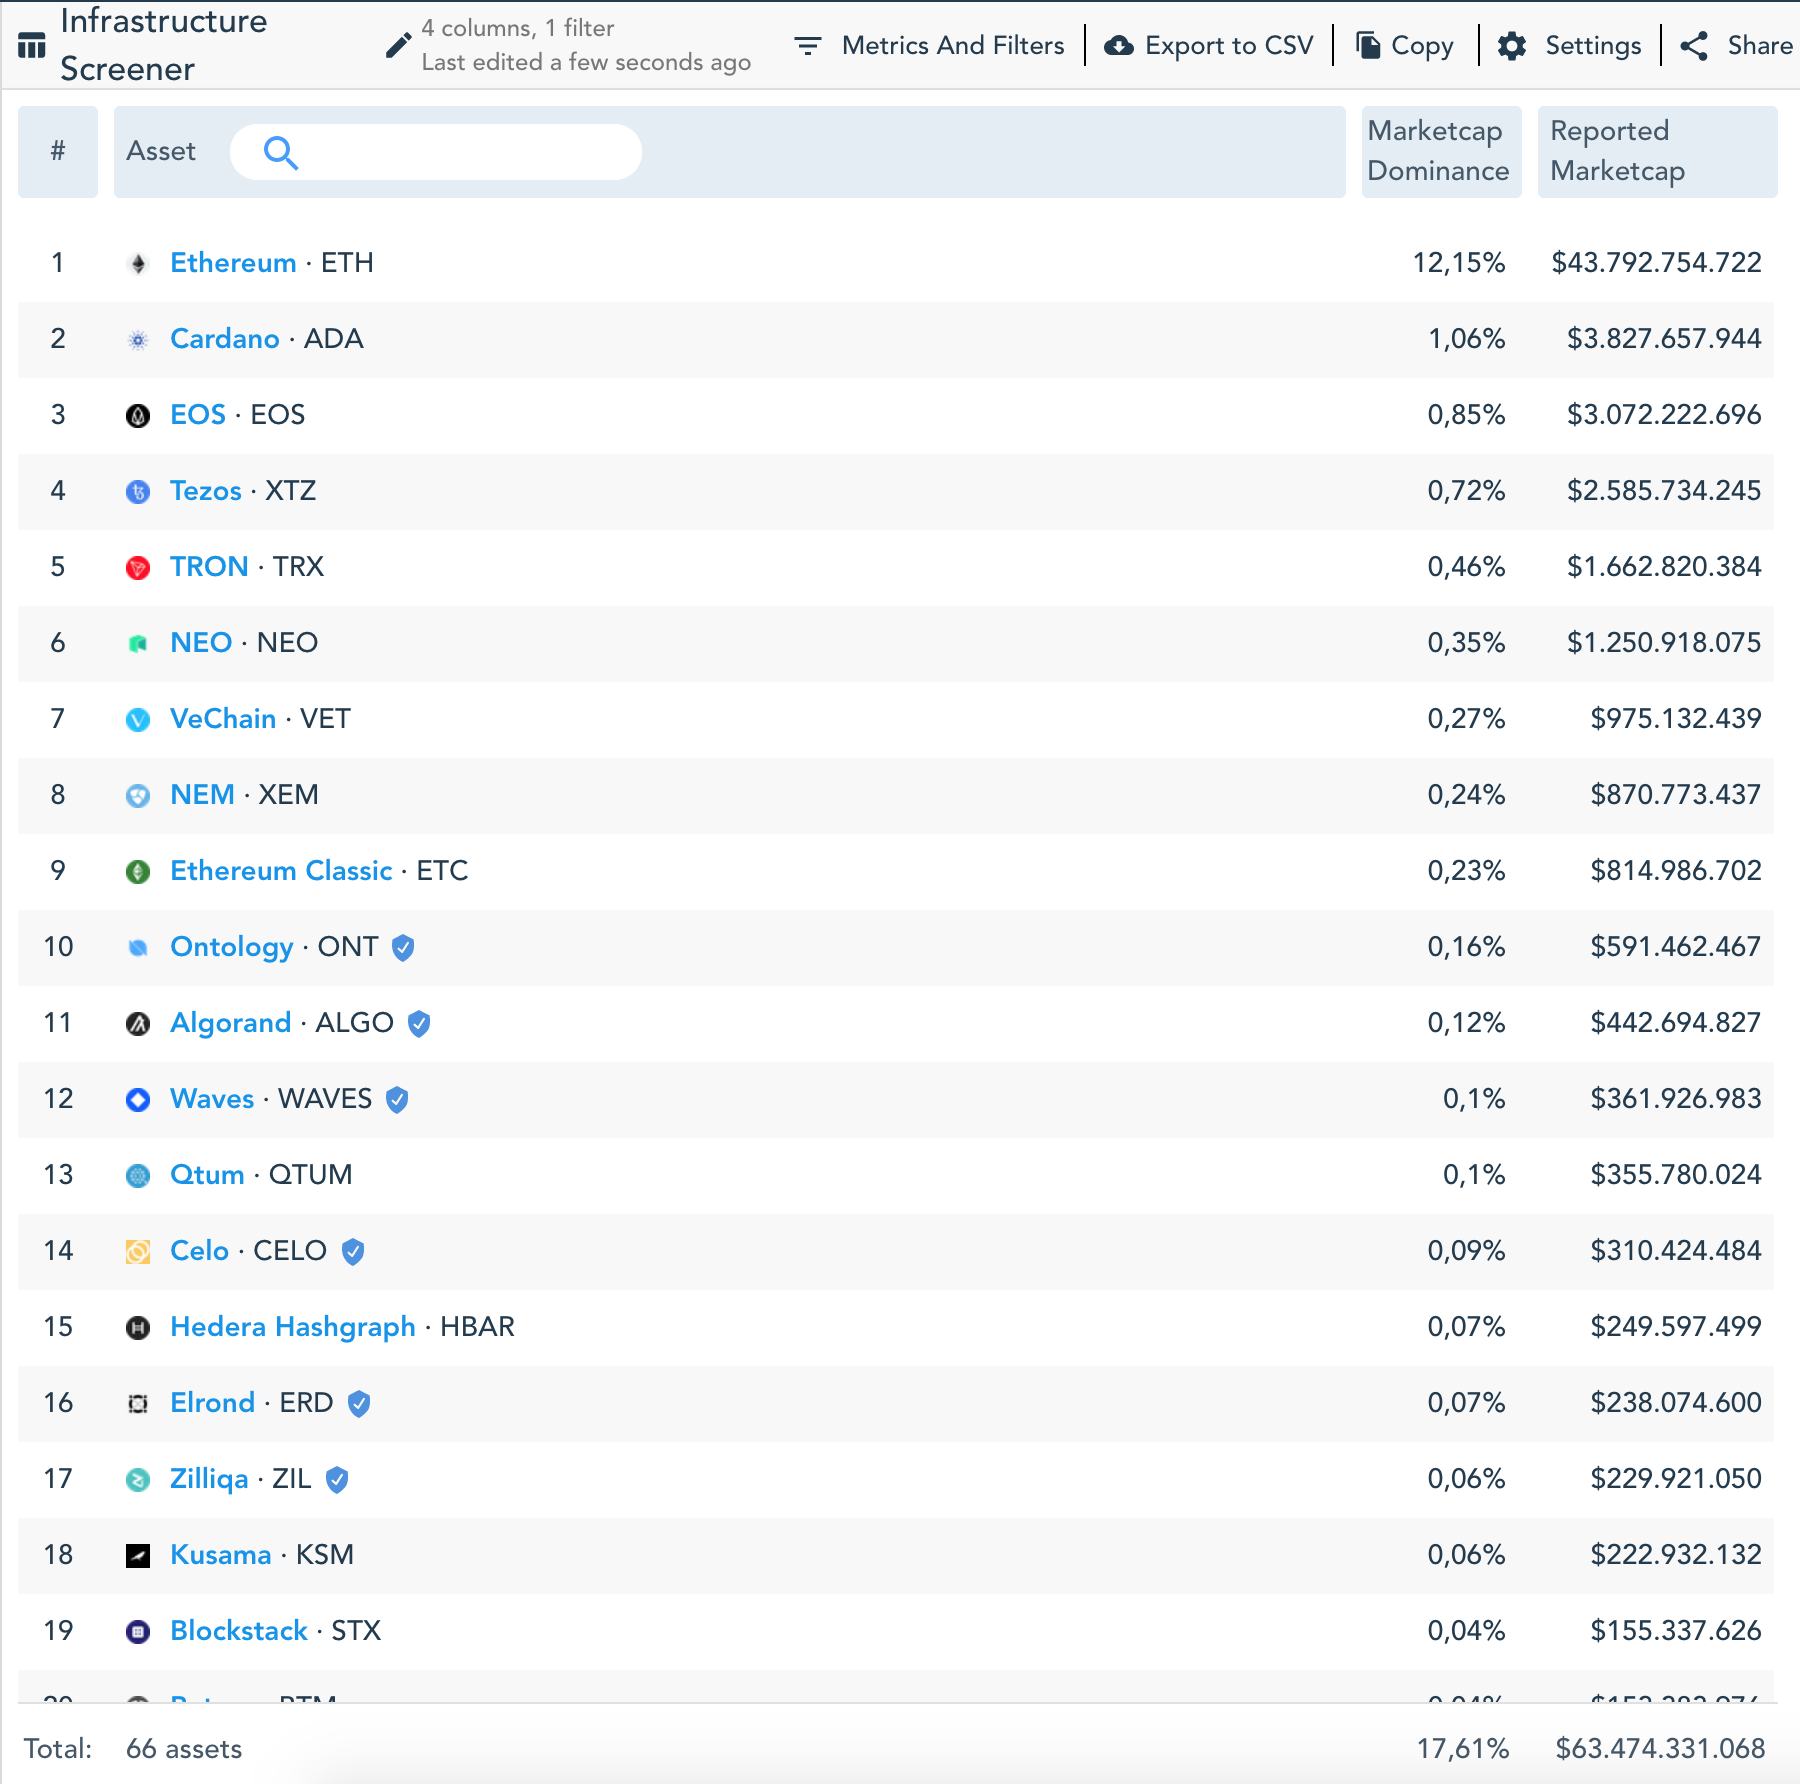Viewport: 1800px width, 1784px height.
Task: Open the NEM asset link
Action: 202,795
